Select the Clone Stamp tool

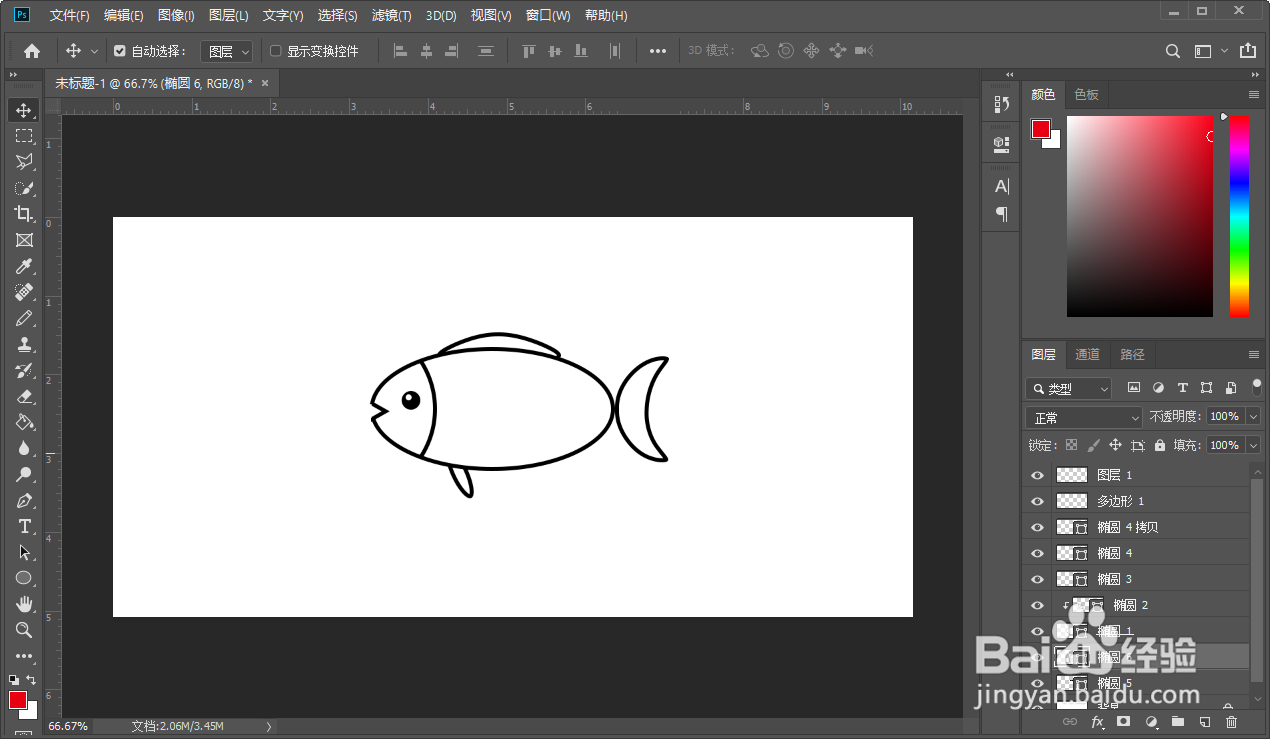(24, 344)
